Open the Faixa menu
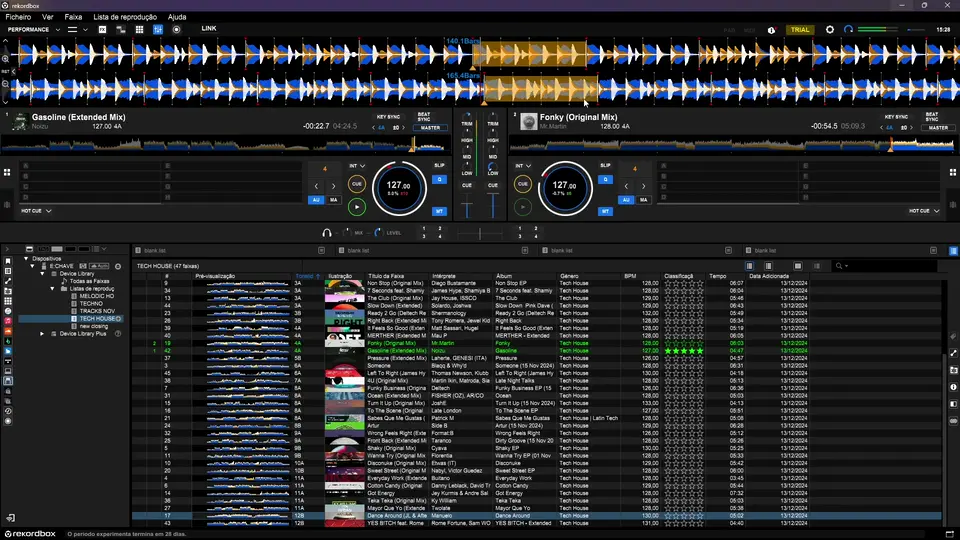The height and width of the screenshot is (540, 960). pos(73,17)
